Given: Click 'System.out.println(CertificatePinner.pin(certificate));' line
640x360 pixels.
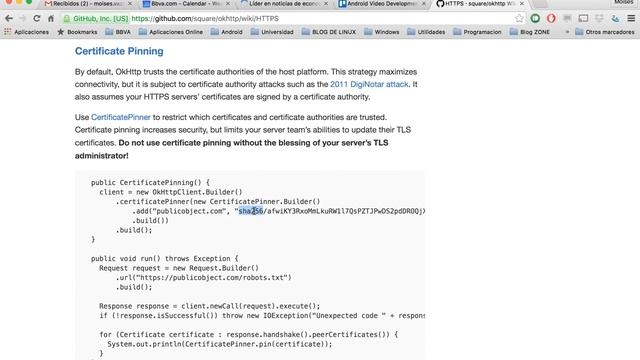Looking at the screenshot, I should point(220,344).
